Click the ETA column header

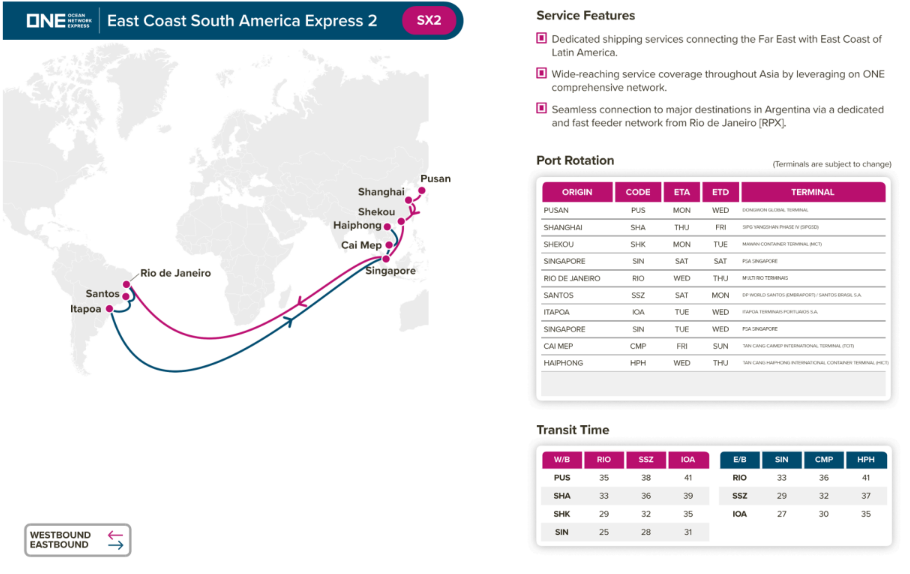pyautogui.click(x=681, y=192)
